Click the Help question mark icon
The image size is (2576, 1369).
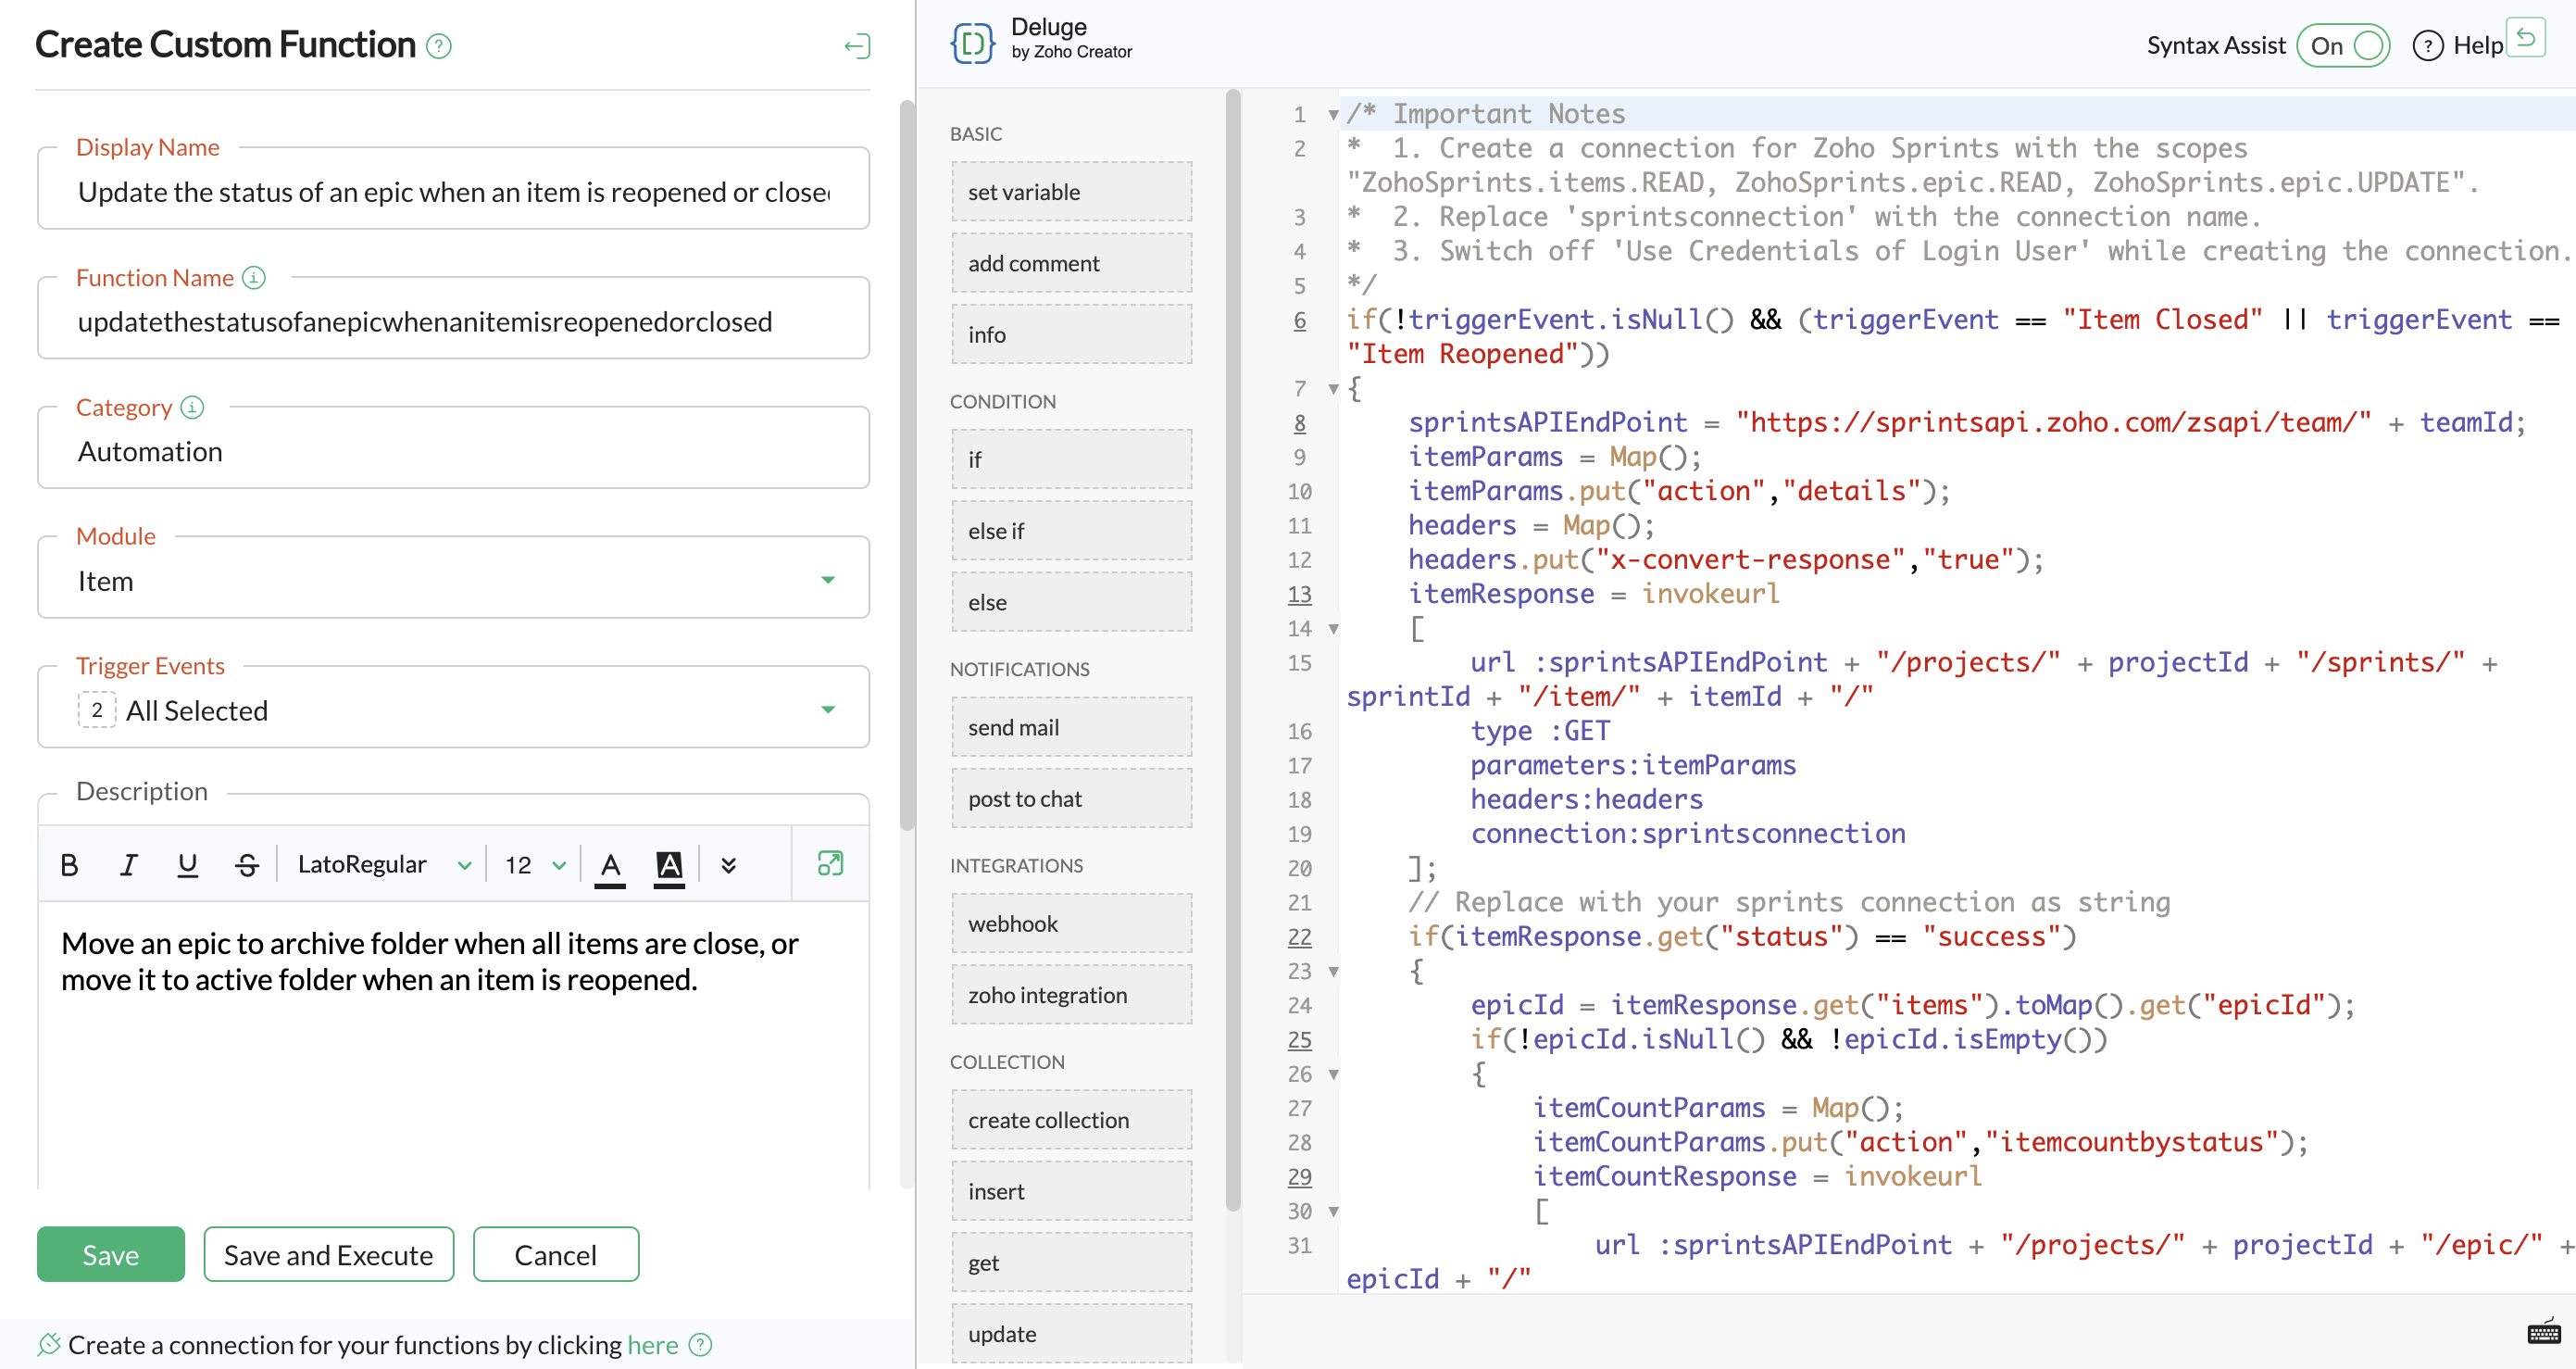(x=2427, y=46)
